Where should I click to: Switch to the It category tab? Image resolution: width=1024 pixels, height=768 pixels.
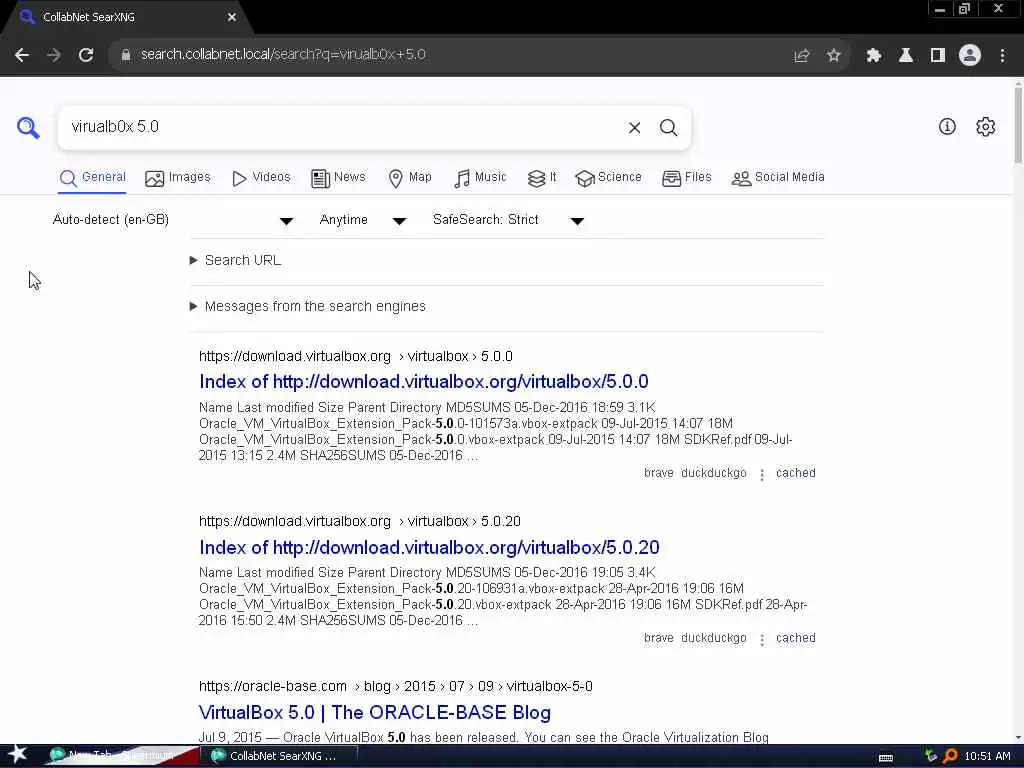(542, 178)
